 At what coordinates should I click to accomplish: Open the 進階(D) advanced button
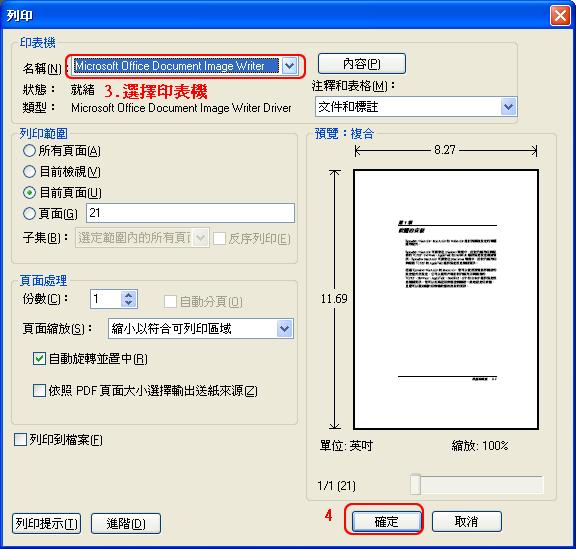126,524
